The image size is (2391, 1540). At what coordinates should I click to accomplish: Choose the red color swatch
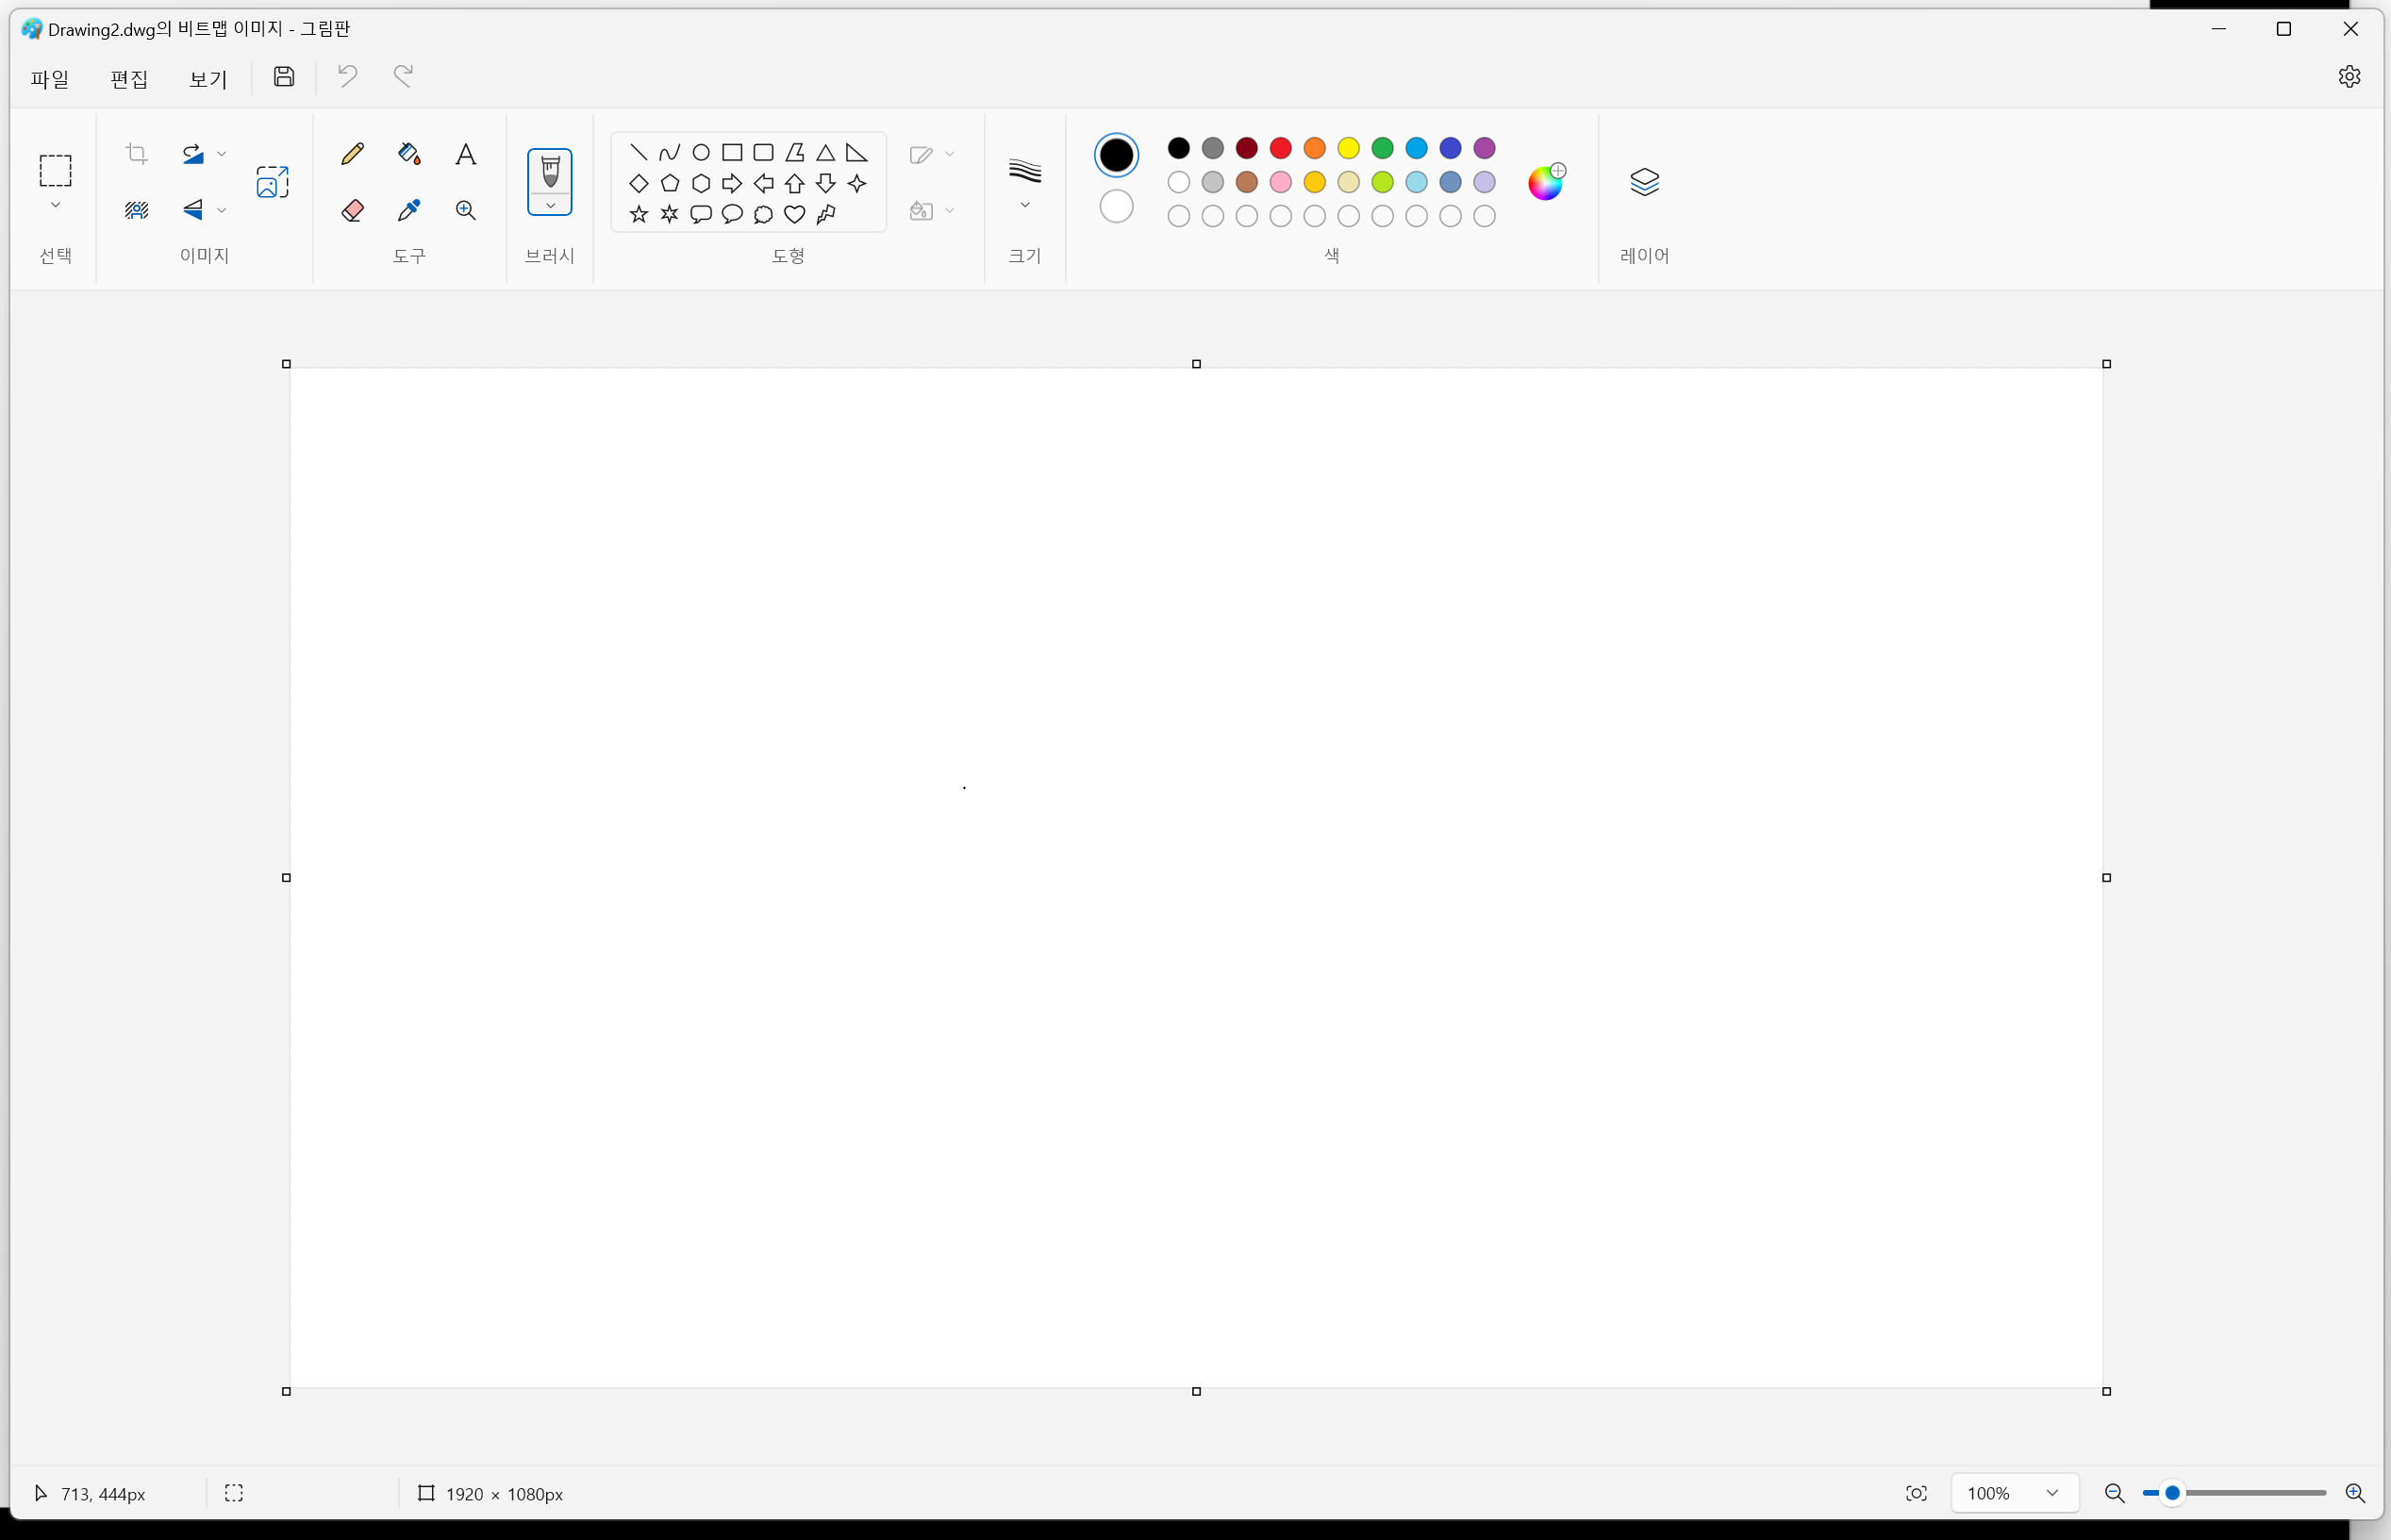pos(1280,148)
